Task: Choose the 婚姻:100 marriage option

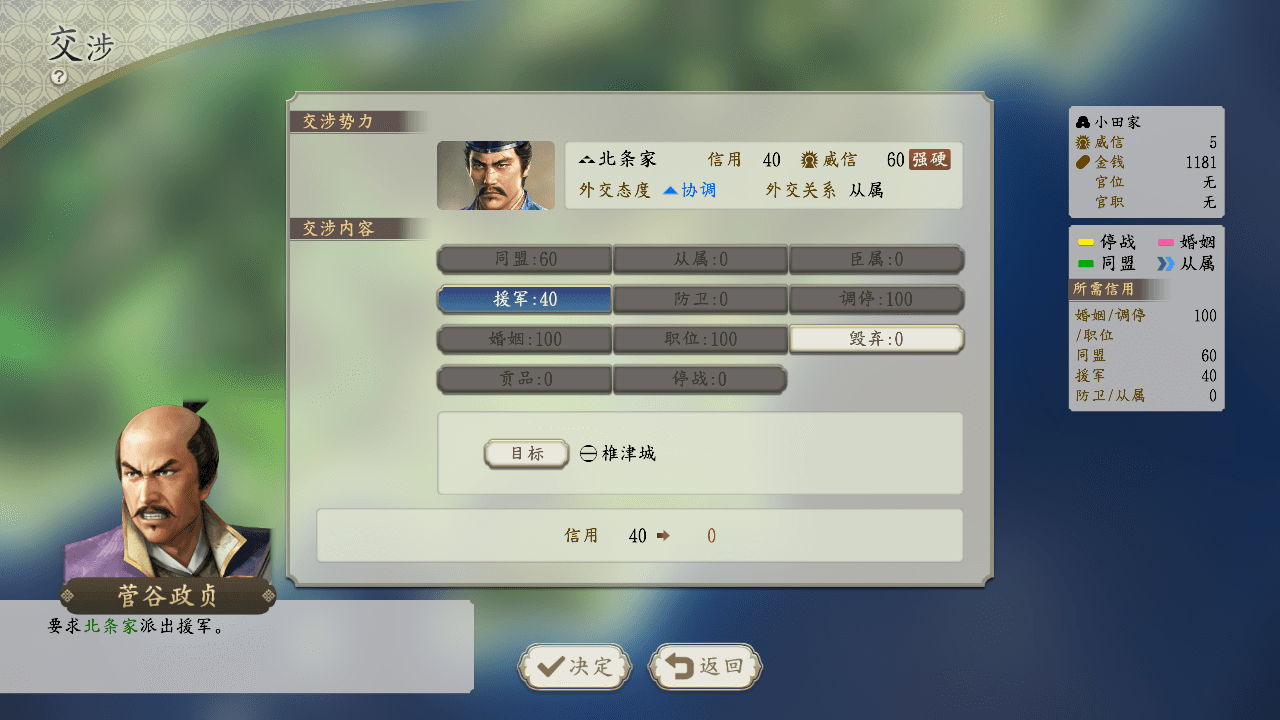Action: coord(525,339)
